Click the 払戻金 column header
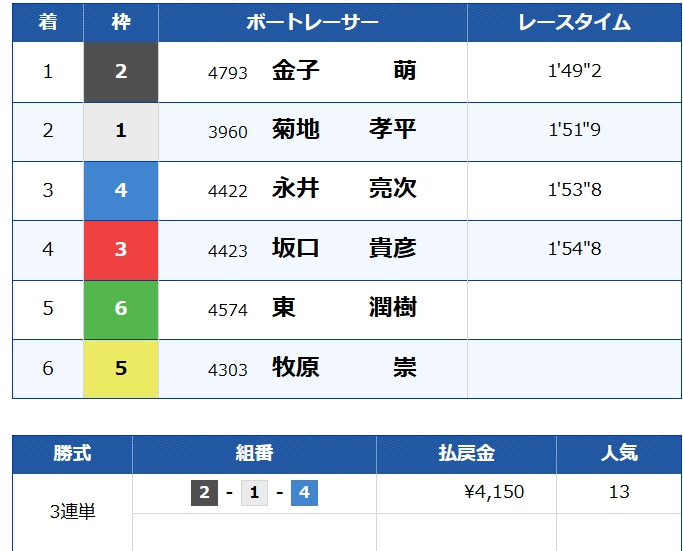Viewport: 683px width, 551px height. click(466, 454)
